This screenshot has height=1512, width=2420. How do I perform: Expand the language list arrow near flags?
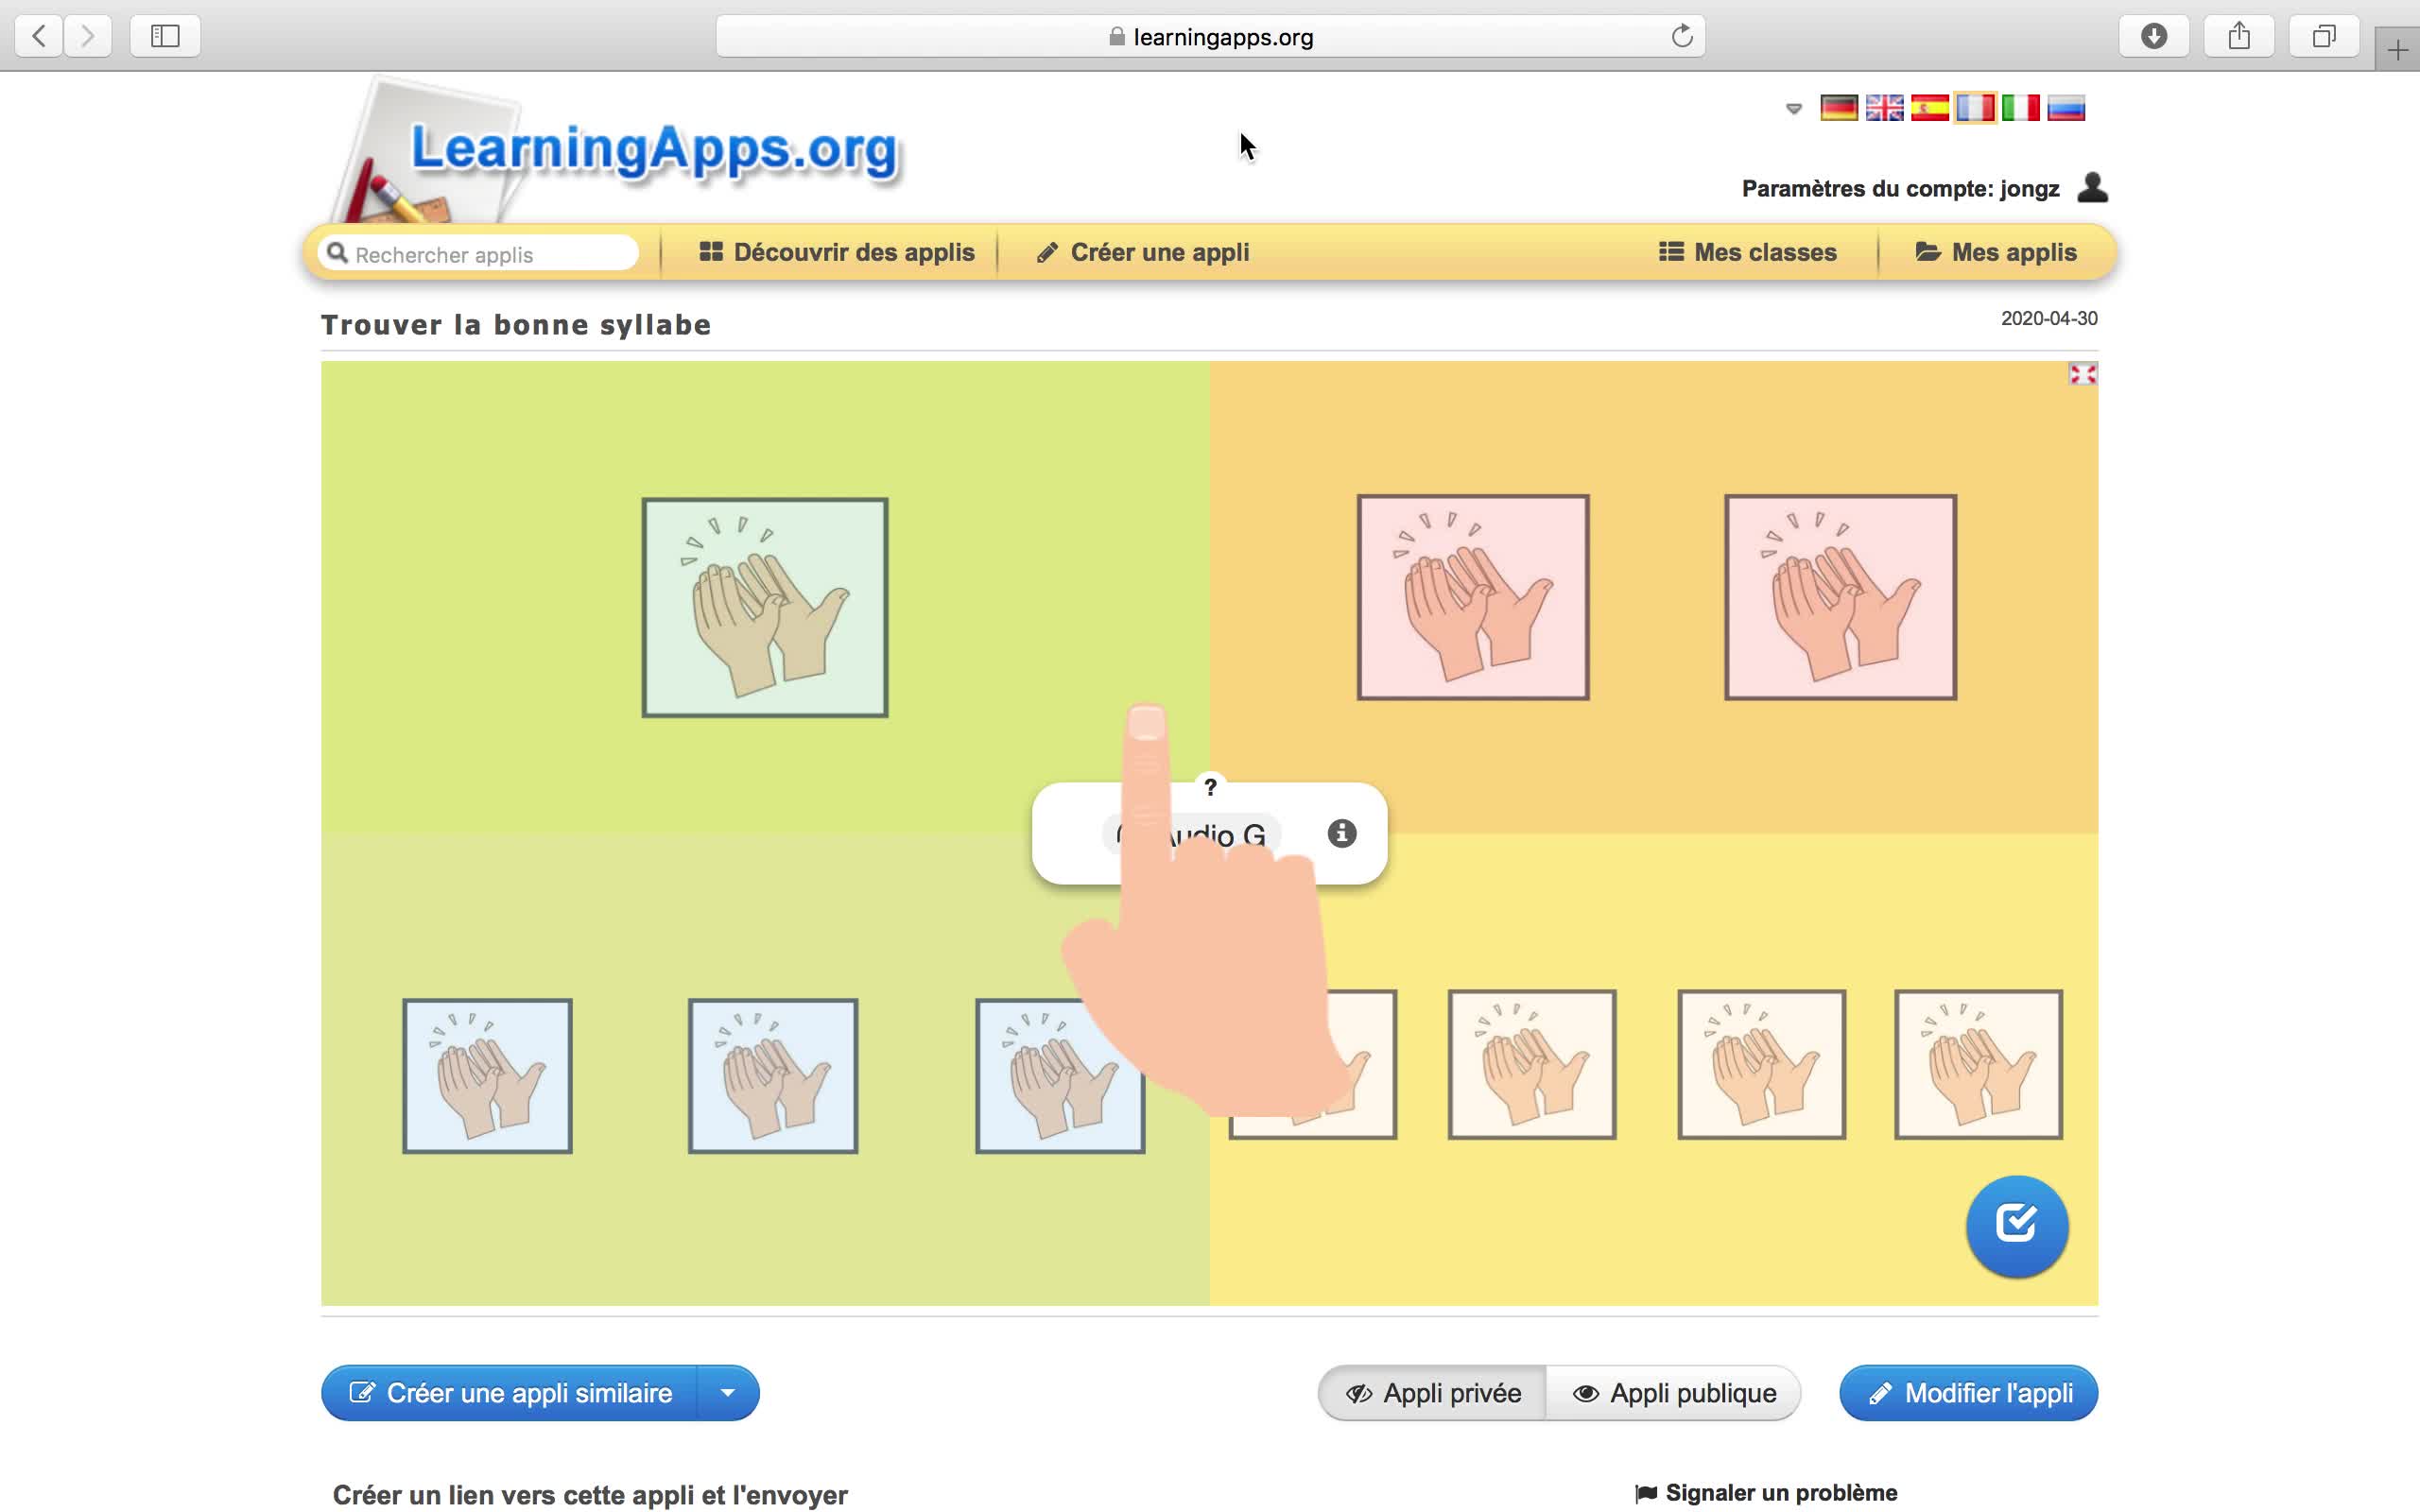pyautogui.click(x=1793, y=109)
